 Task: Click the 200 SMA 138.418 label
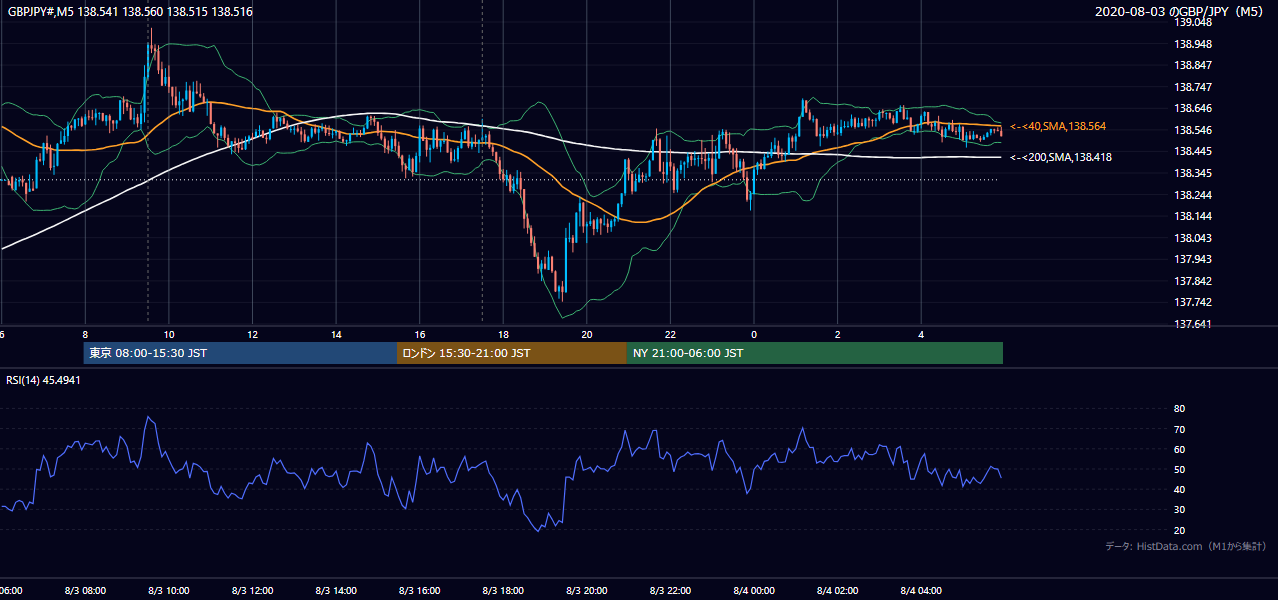pos(1060,158)
